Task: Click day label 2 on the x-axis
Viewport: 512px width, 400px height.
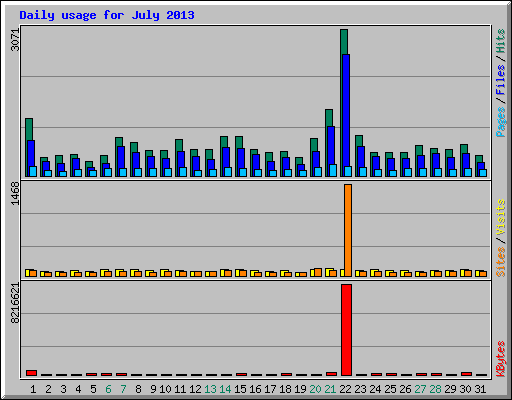Action: tap(48, 389)
